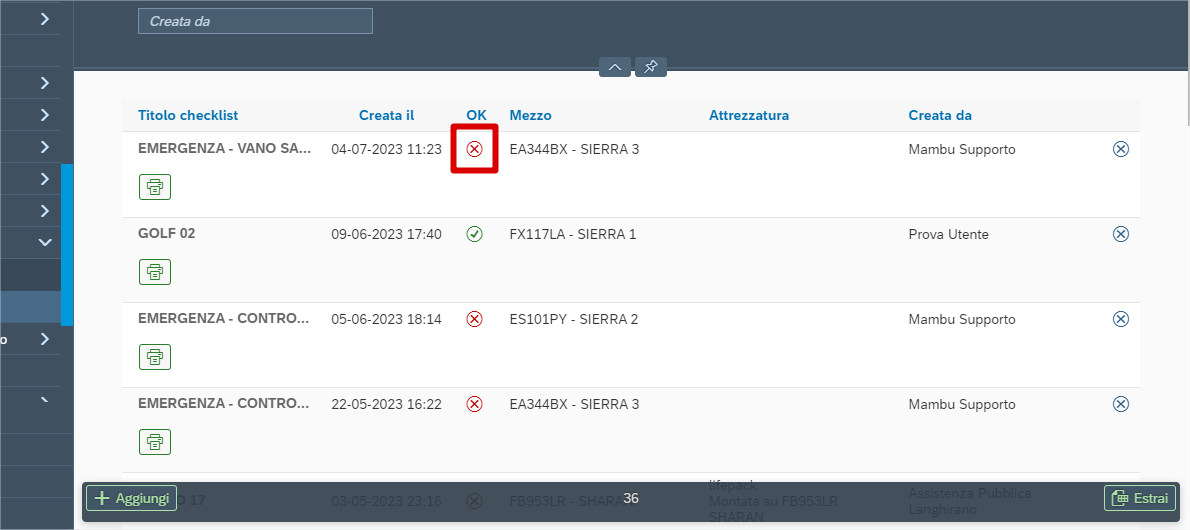This screenshot has width=1190, height=530.
Task: Sort by Titolo checklist column header
Action: click(188, 115)
